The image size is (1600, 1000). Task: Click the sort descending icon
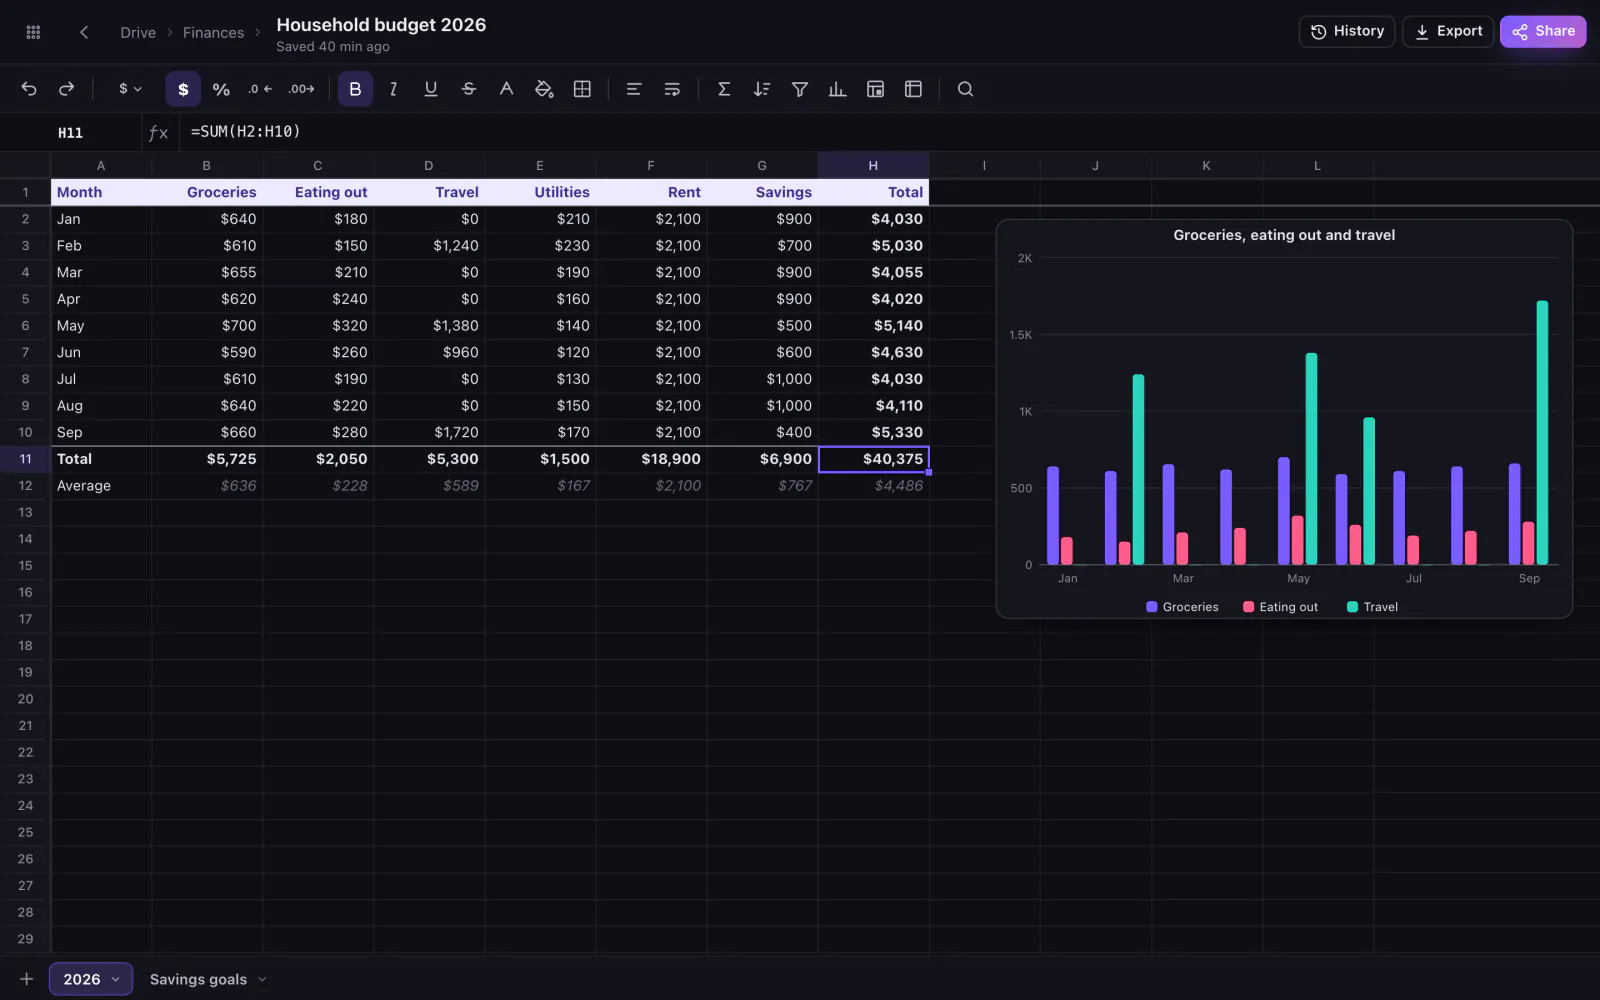point(762,89)
